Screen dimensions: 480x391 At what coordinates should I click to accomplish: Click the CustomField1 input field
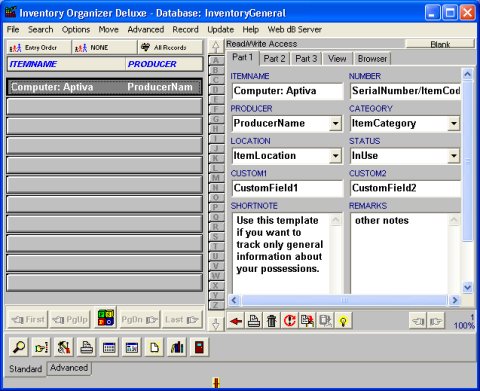pos(287,188)
